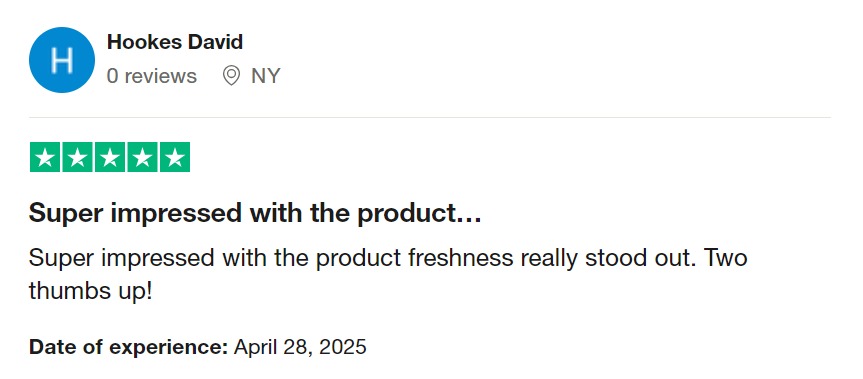863x379 pixels.
Task: Select the fifth green rating star
Action: coord(175,157)
